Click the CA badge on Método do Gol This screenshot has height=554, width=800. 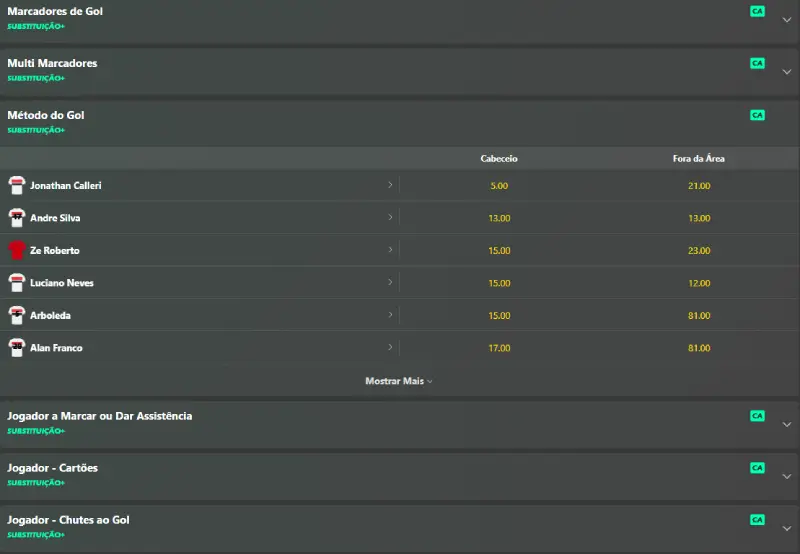(x=757, y=115)
